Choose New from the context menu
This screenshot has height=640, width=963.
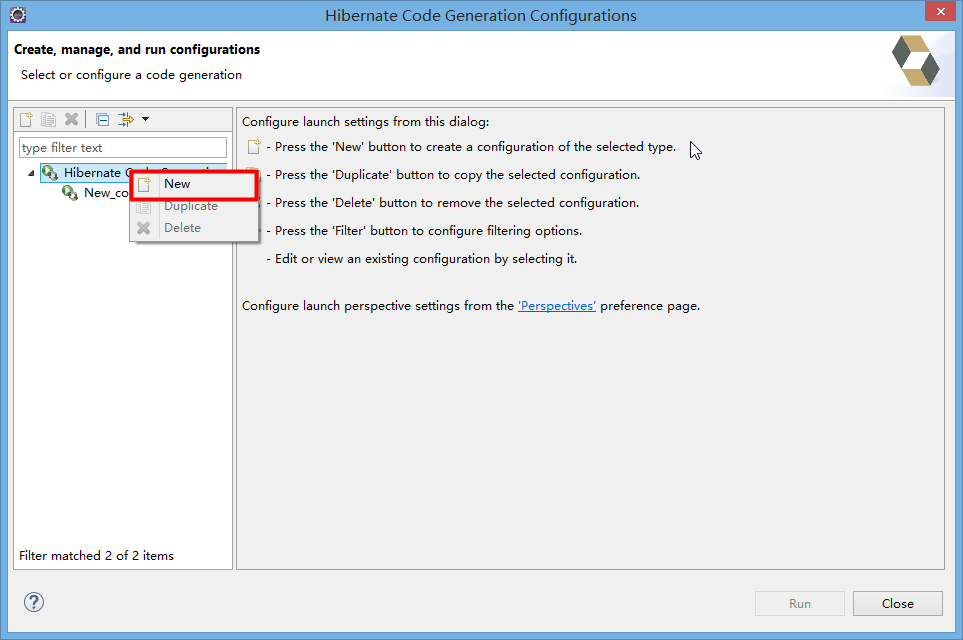[176, 184]
